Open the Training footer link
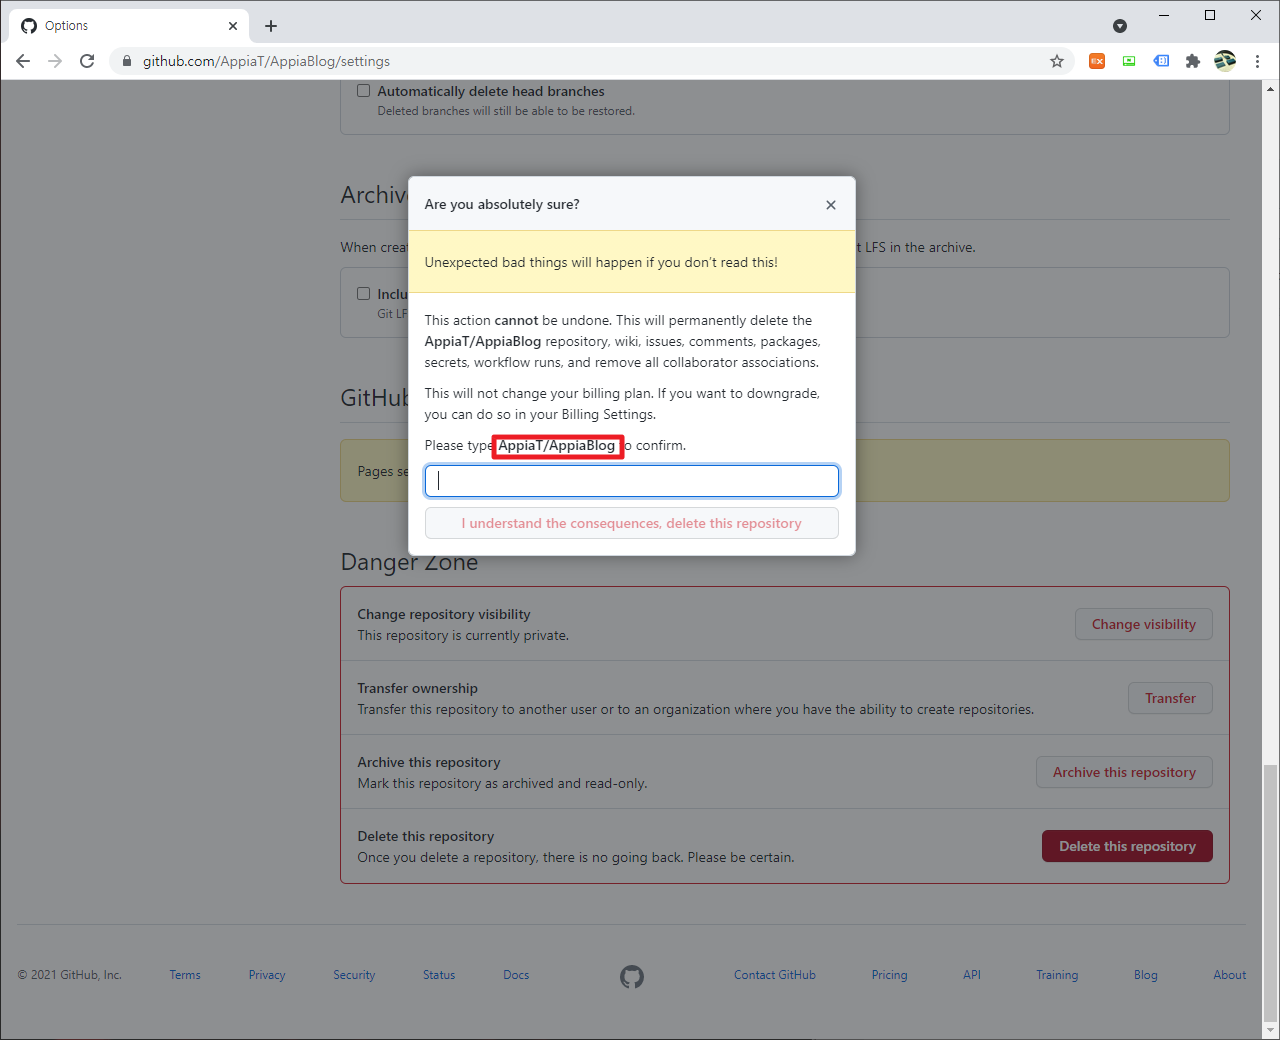This screenshot has height=1040, width=1280. click(1057, 975)
